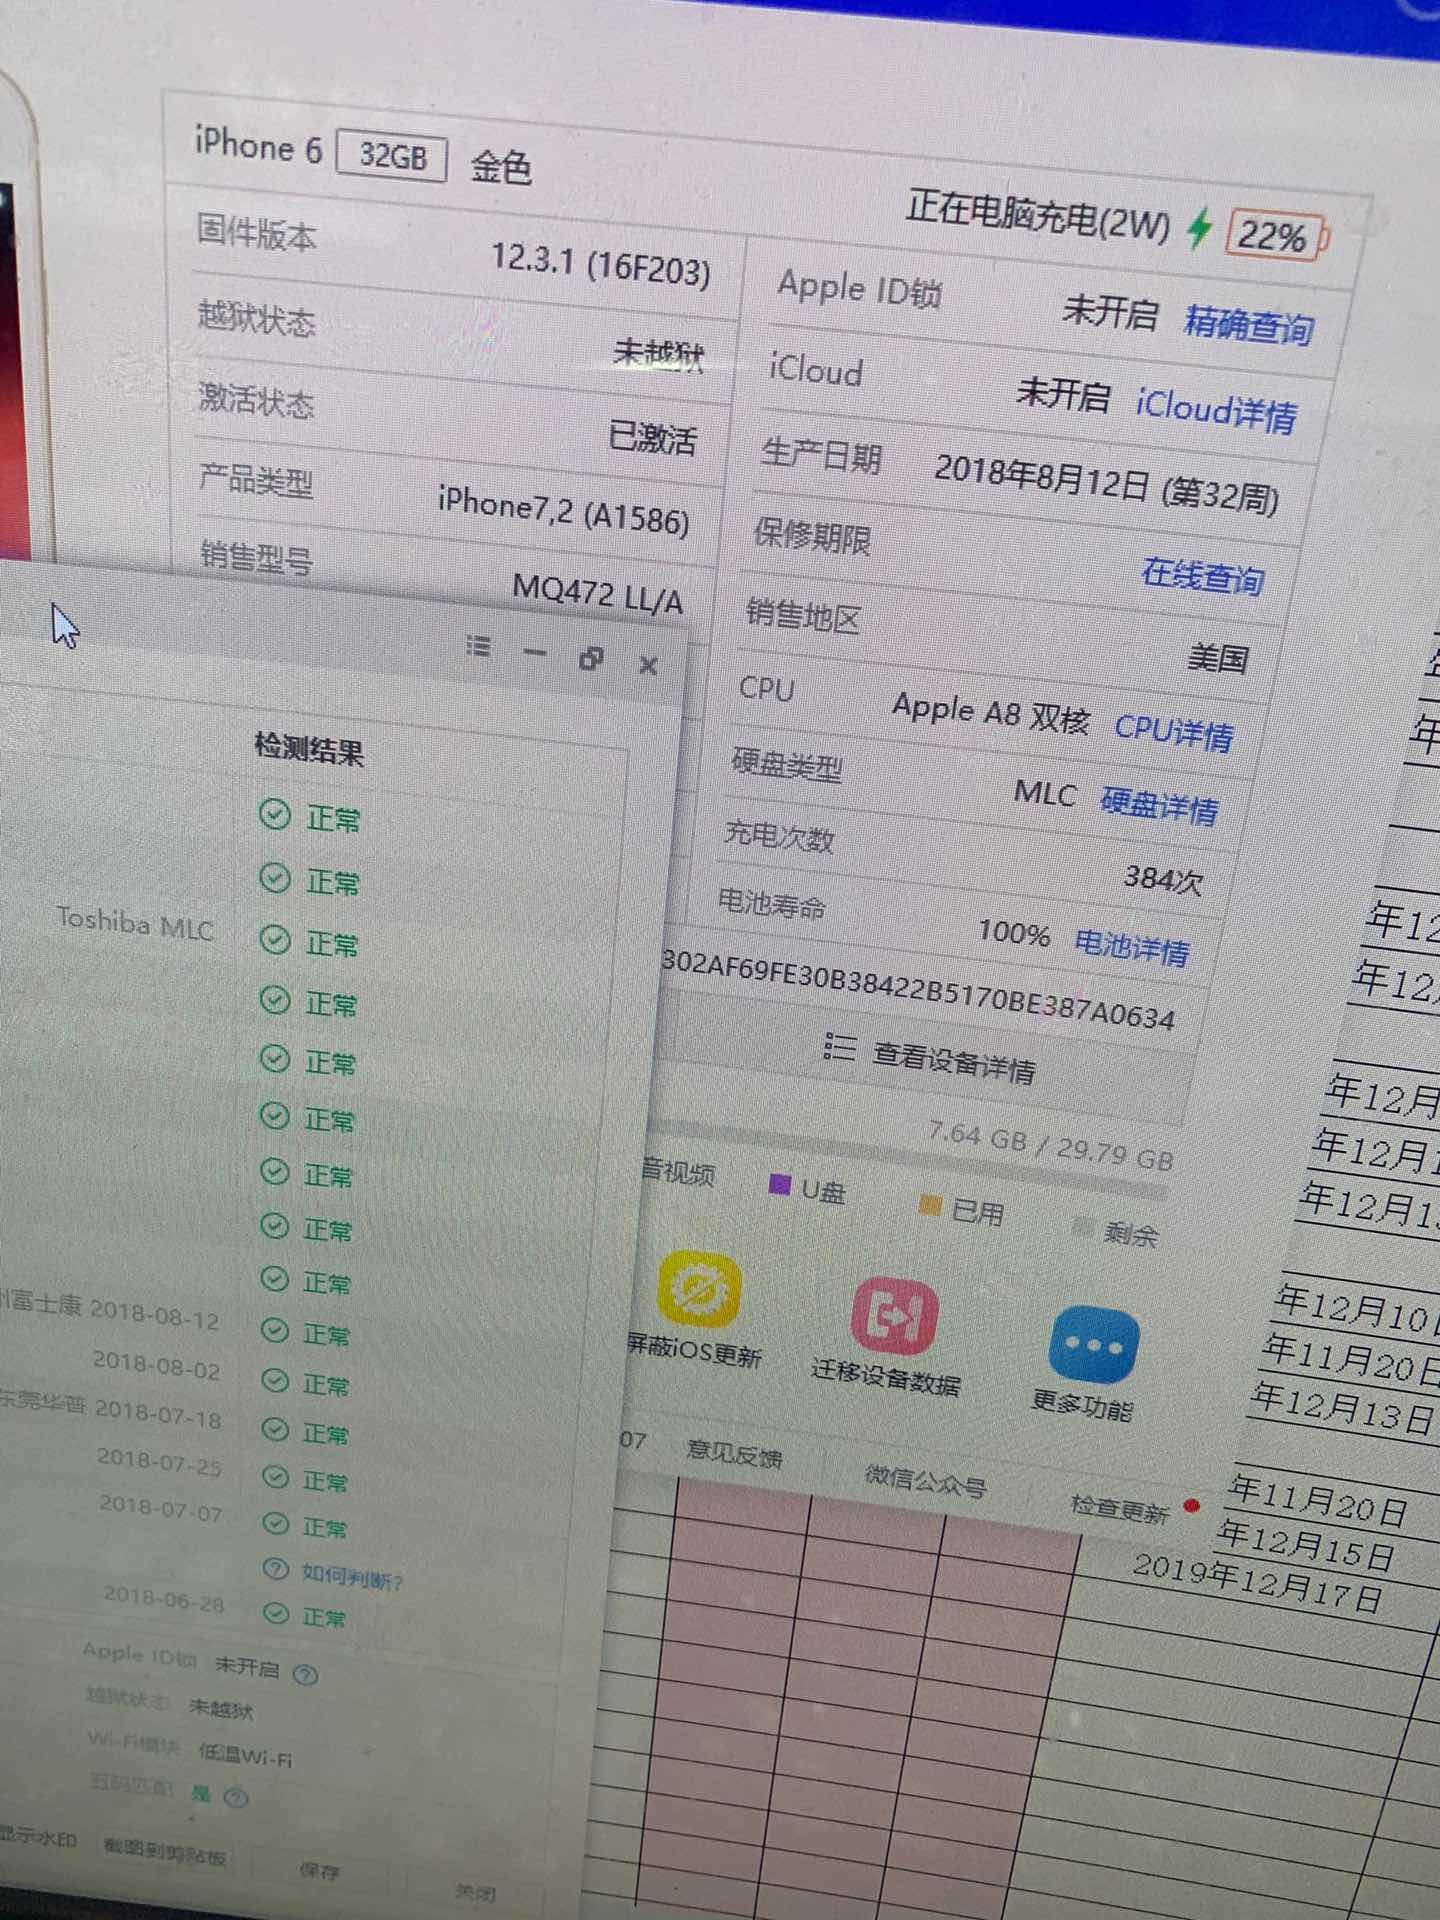Click the question mark beside Apple ID锁 未开启
1440x1920 pixels.
click(306, 1673)
